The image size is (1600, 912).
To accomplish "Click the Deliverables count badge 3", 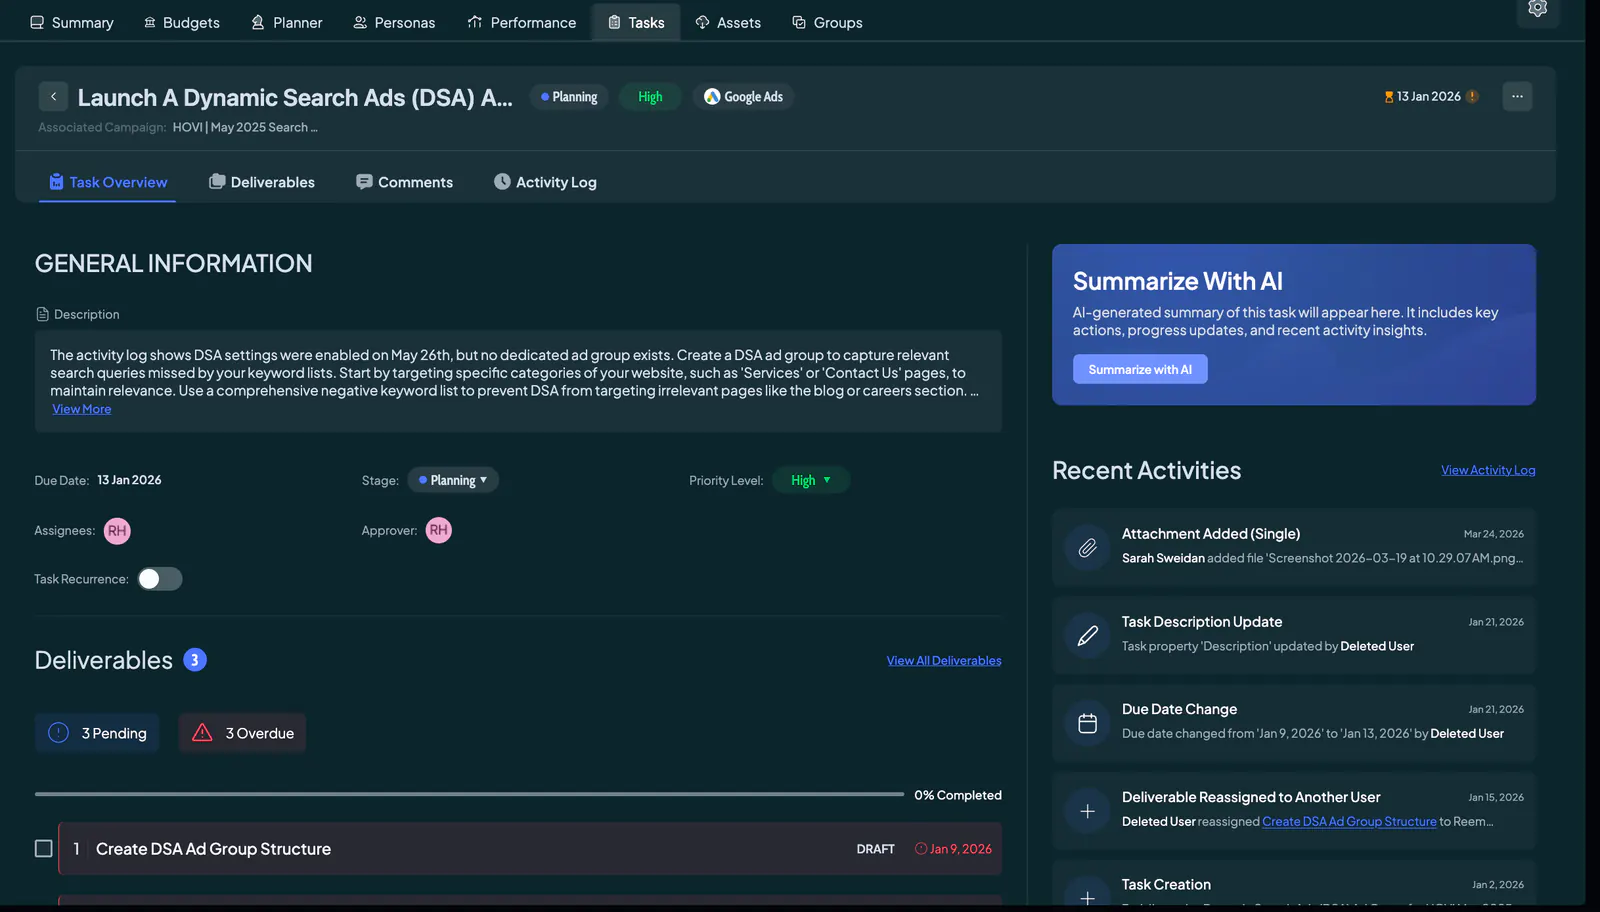I will click(195, 660).
